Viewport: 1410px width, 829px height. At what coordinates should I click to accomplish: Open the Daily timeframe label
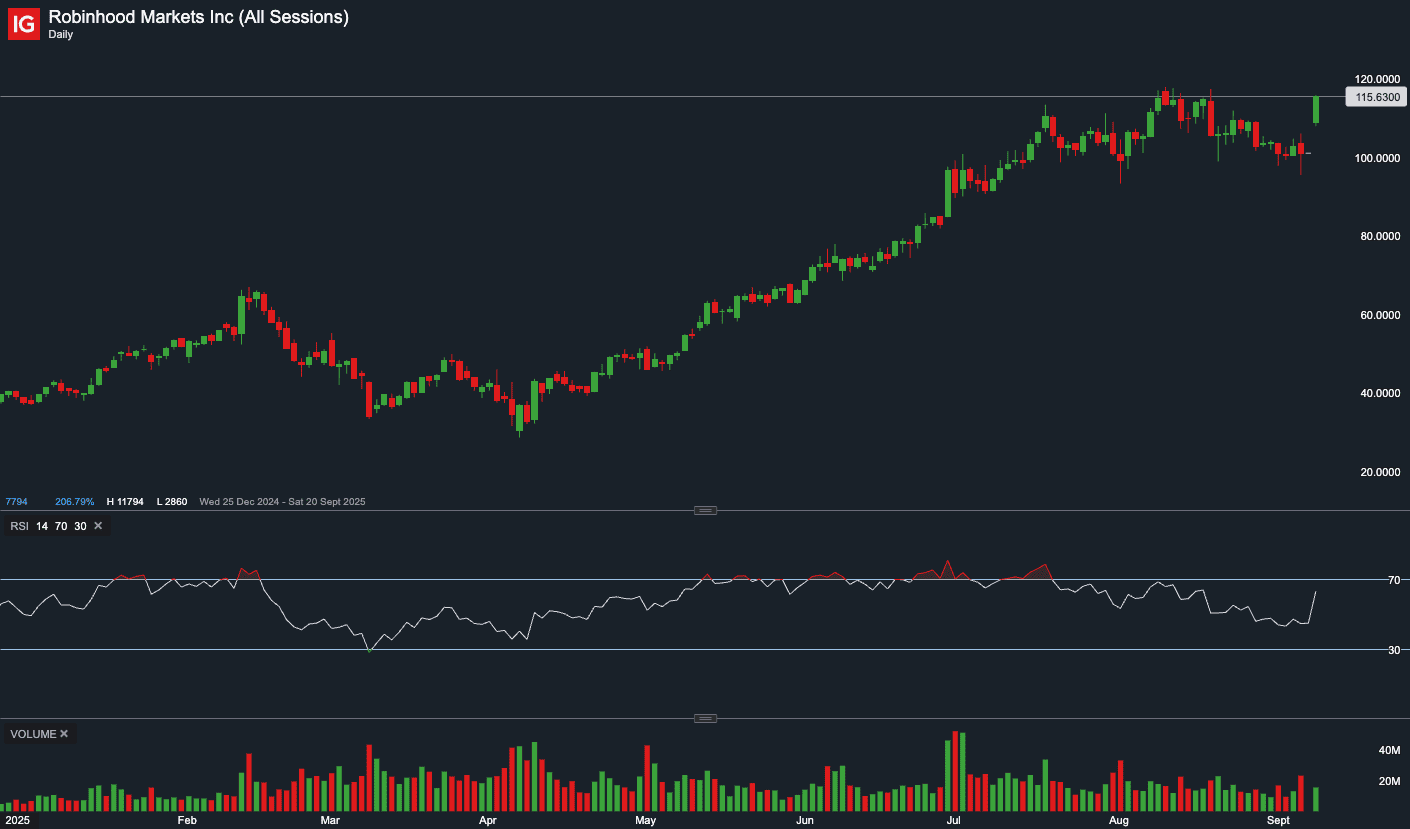pos(61,35)
